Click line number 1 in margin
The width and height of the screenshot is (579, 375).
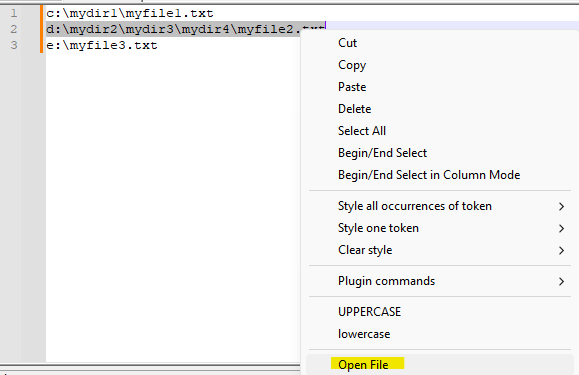[x=14, y=13]
